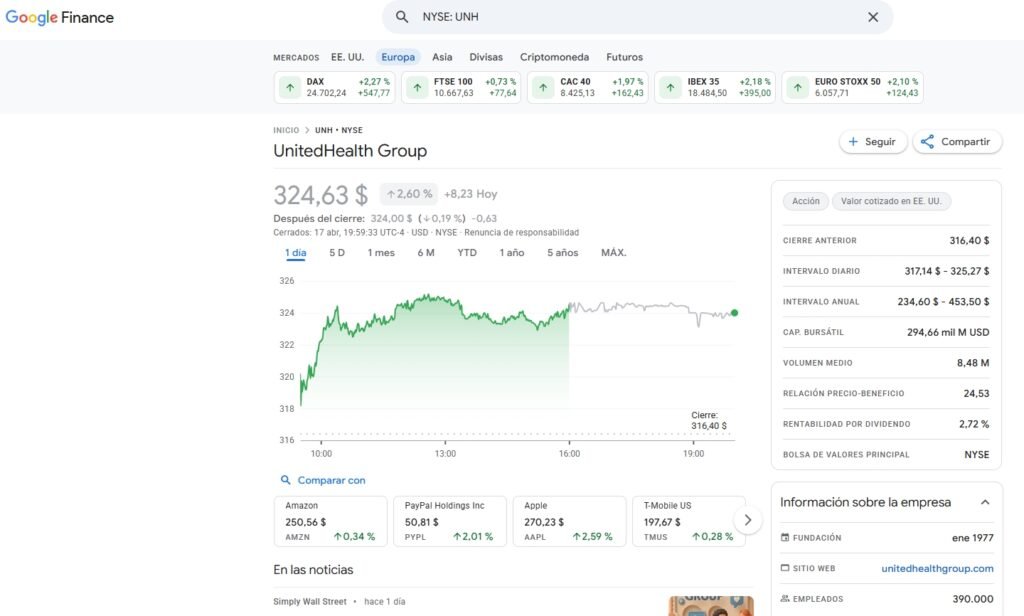
Task: Click the calendar icon next to FUNDACIÓN
Action: [x=785, y=538]
